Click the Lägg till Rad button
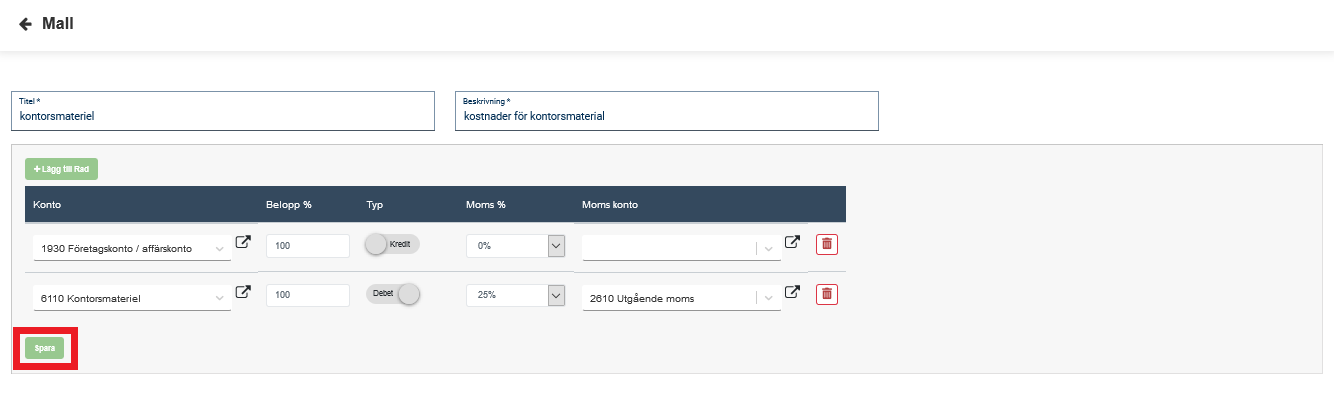1334x402 pixels. click(x=61, y=169)
